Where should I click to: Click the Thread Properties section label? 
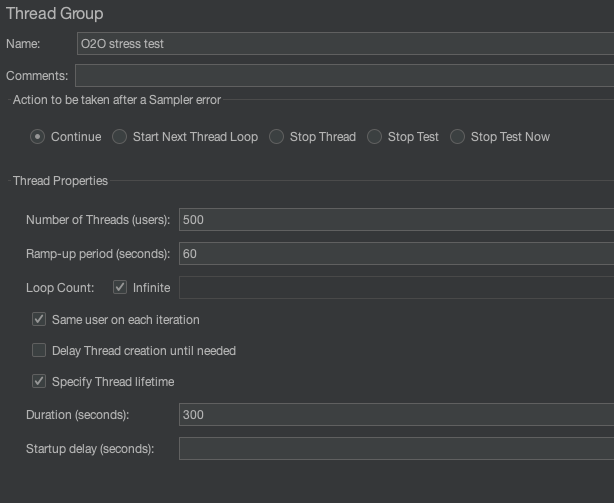(60, 181)
